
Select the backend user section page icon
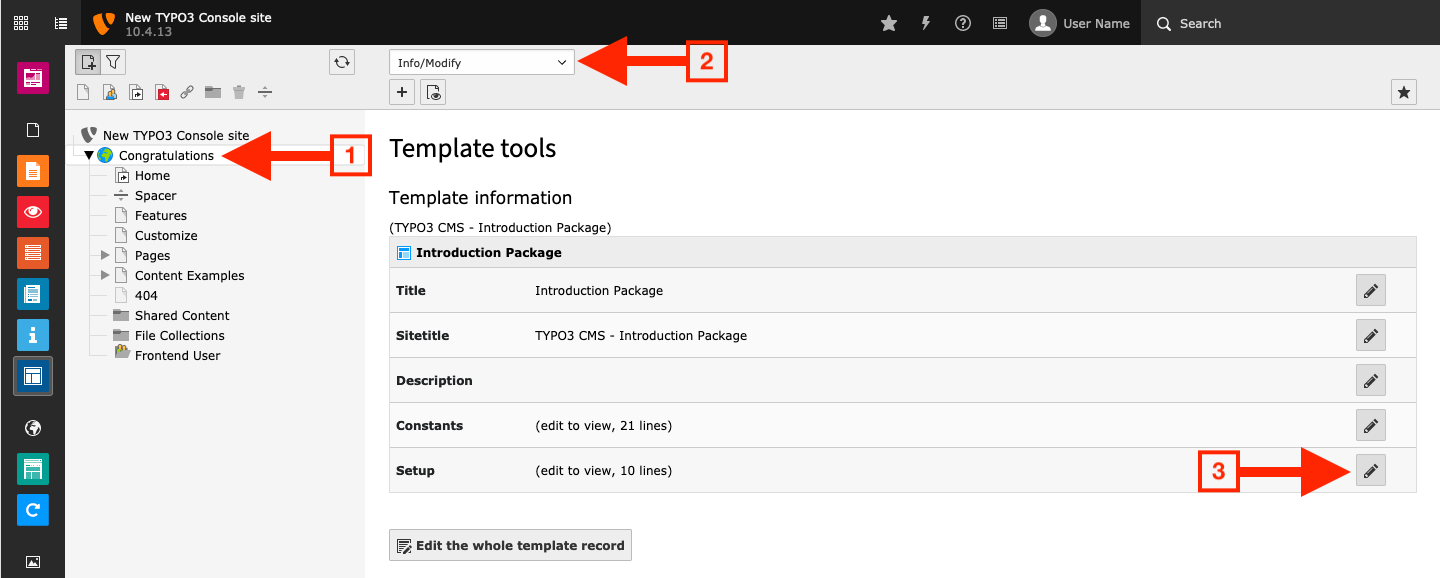point(110,93)
